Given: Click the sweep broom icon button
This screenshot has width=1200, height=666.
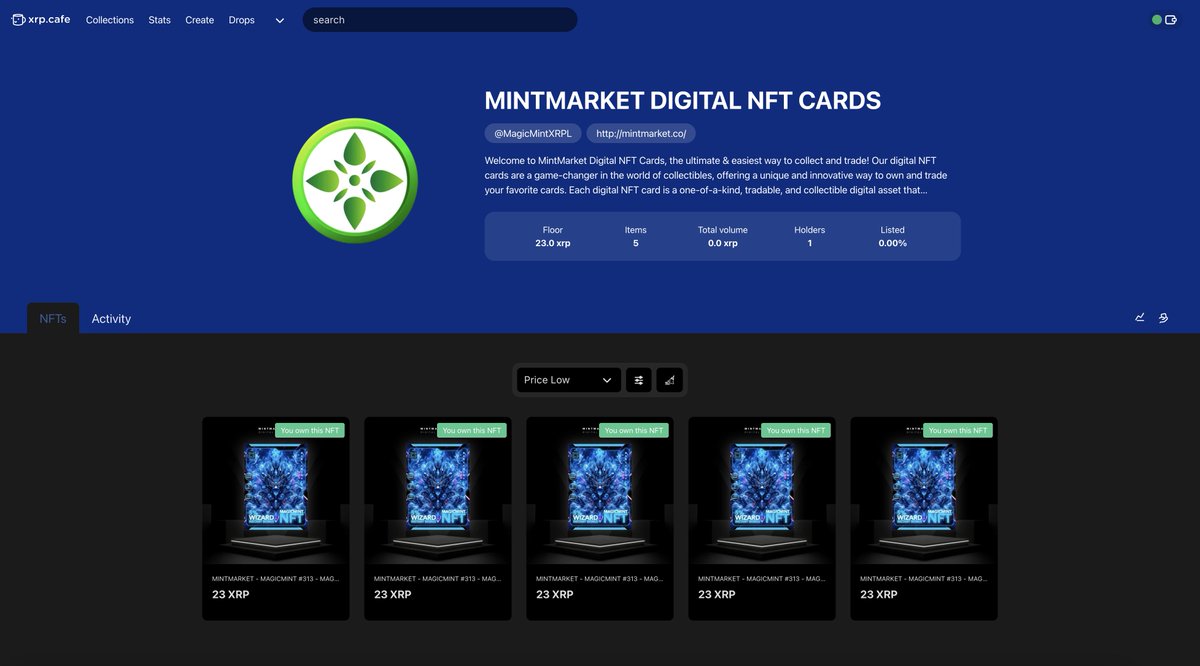Looking at the screenshot, I should [670, 380].
